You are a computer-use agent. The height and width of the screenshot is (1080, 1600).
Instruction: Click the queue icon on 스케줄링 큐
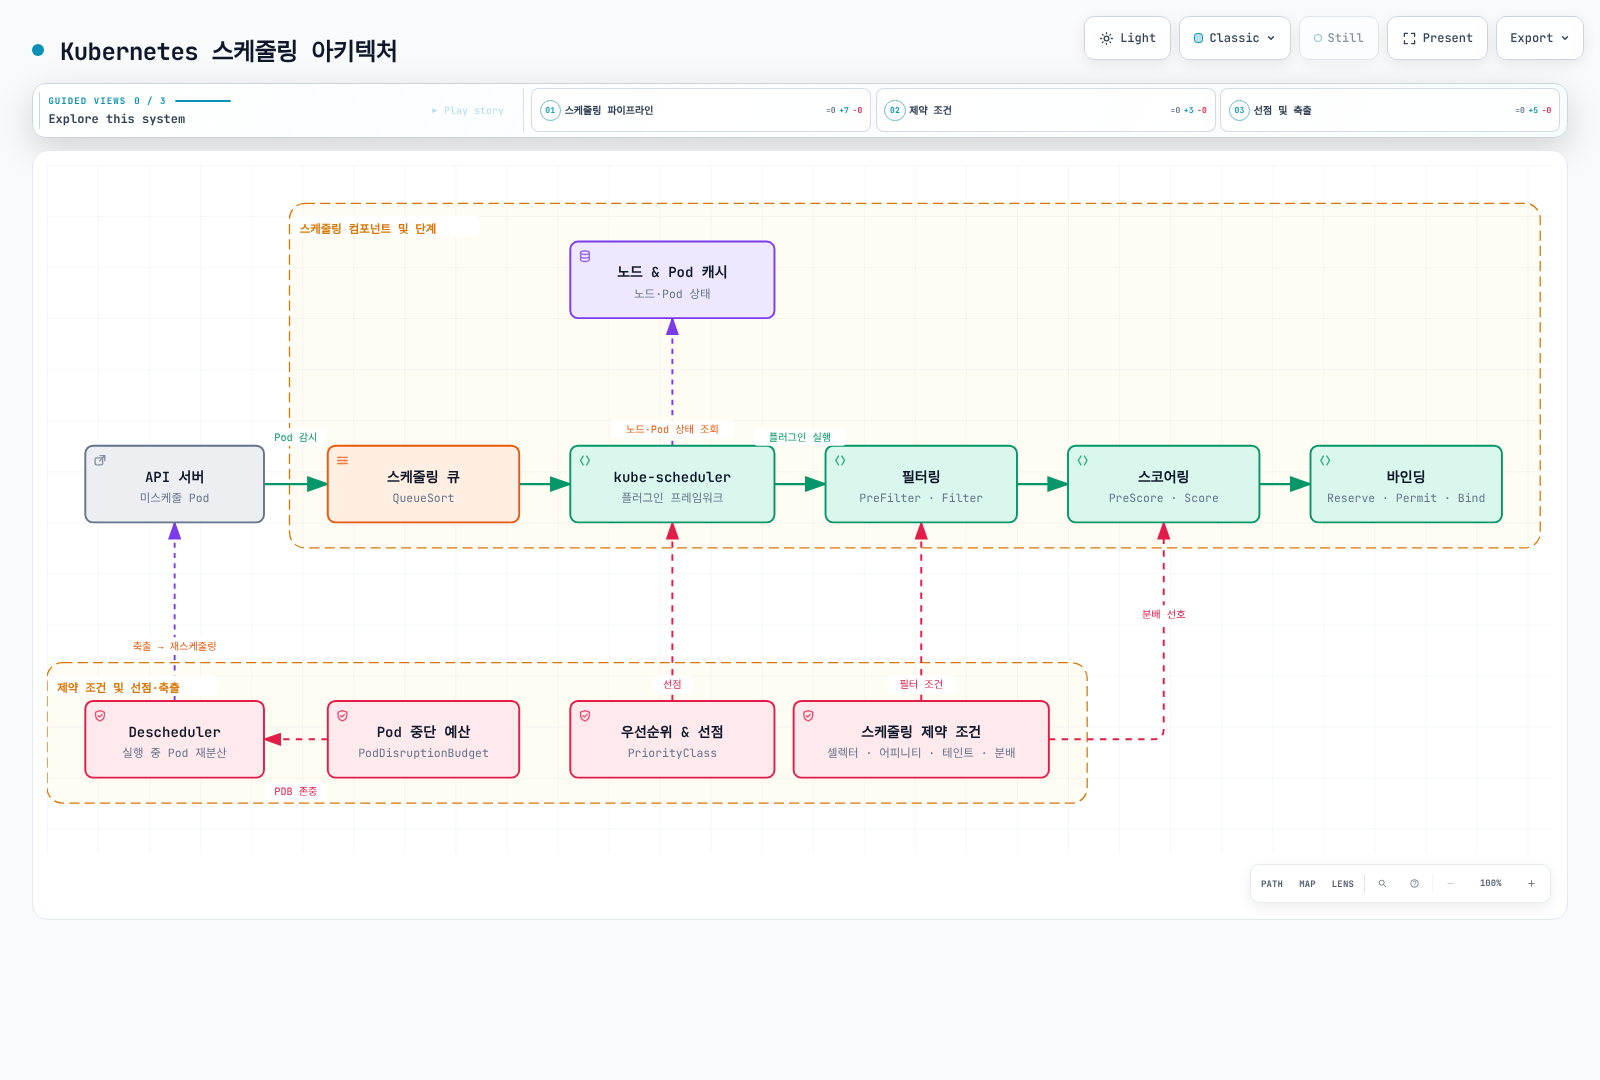pyautogui.click(x=343, y=460)
